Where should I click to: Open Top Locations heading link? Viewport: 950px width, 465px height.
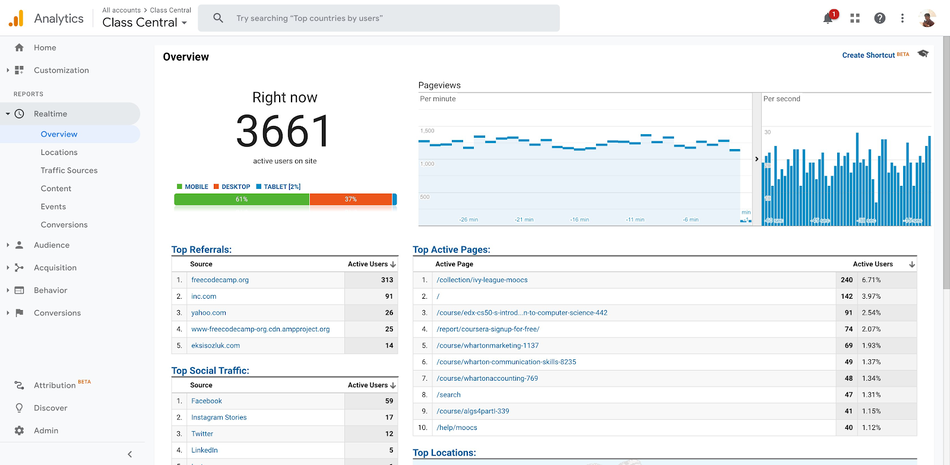444,453
